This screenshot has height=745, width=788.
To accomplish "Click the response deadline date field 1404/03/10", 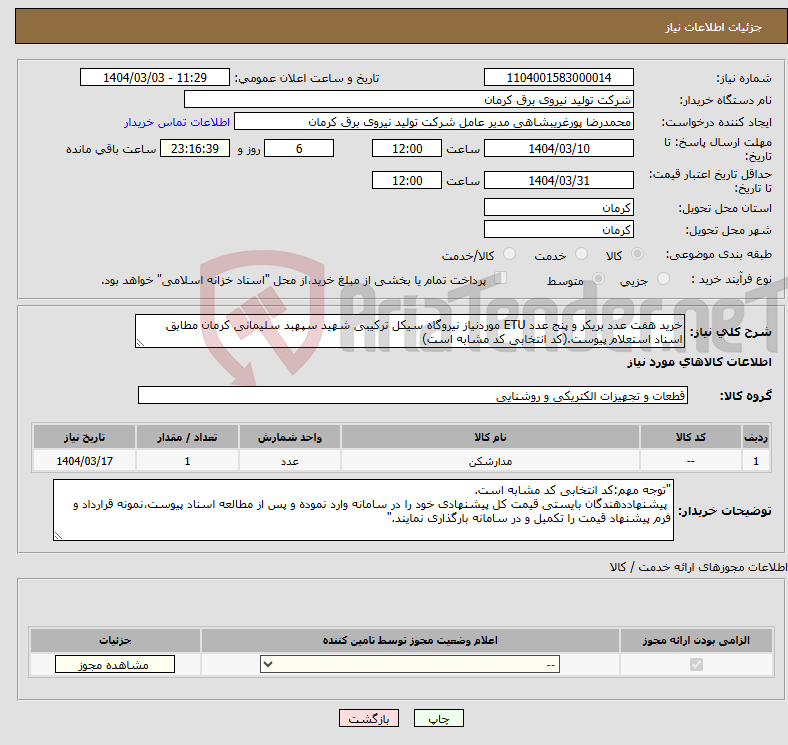I will (x=558, y=148).
